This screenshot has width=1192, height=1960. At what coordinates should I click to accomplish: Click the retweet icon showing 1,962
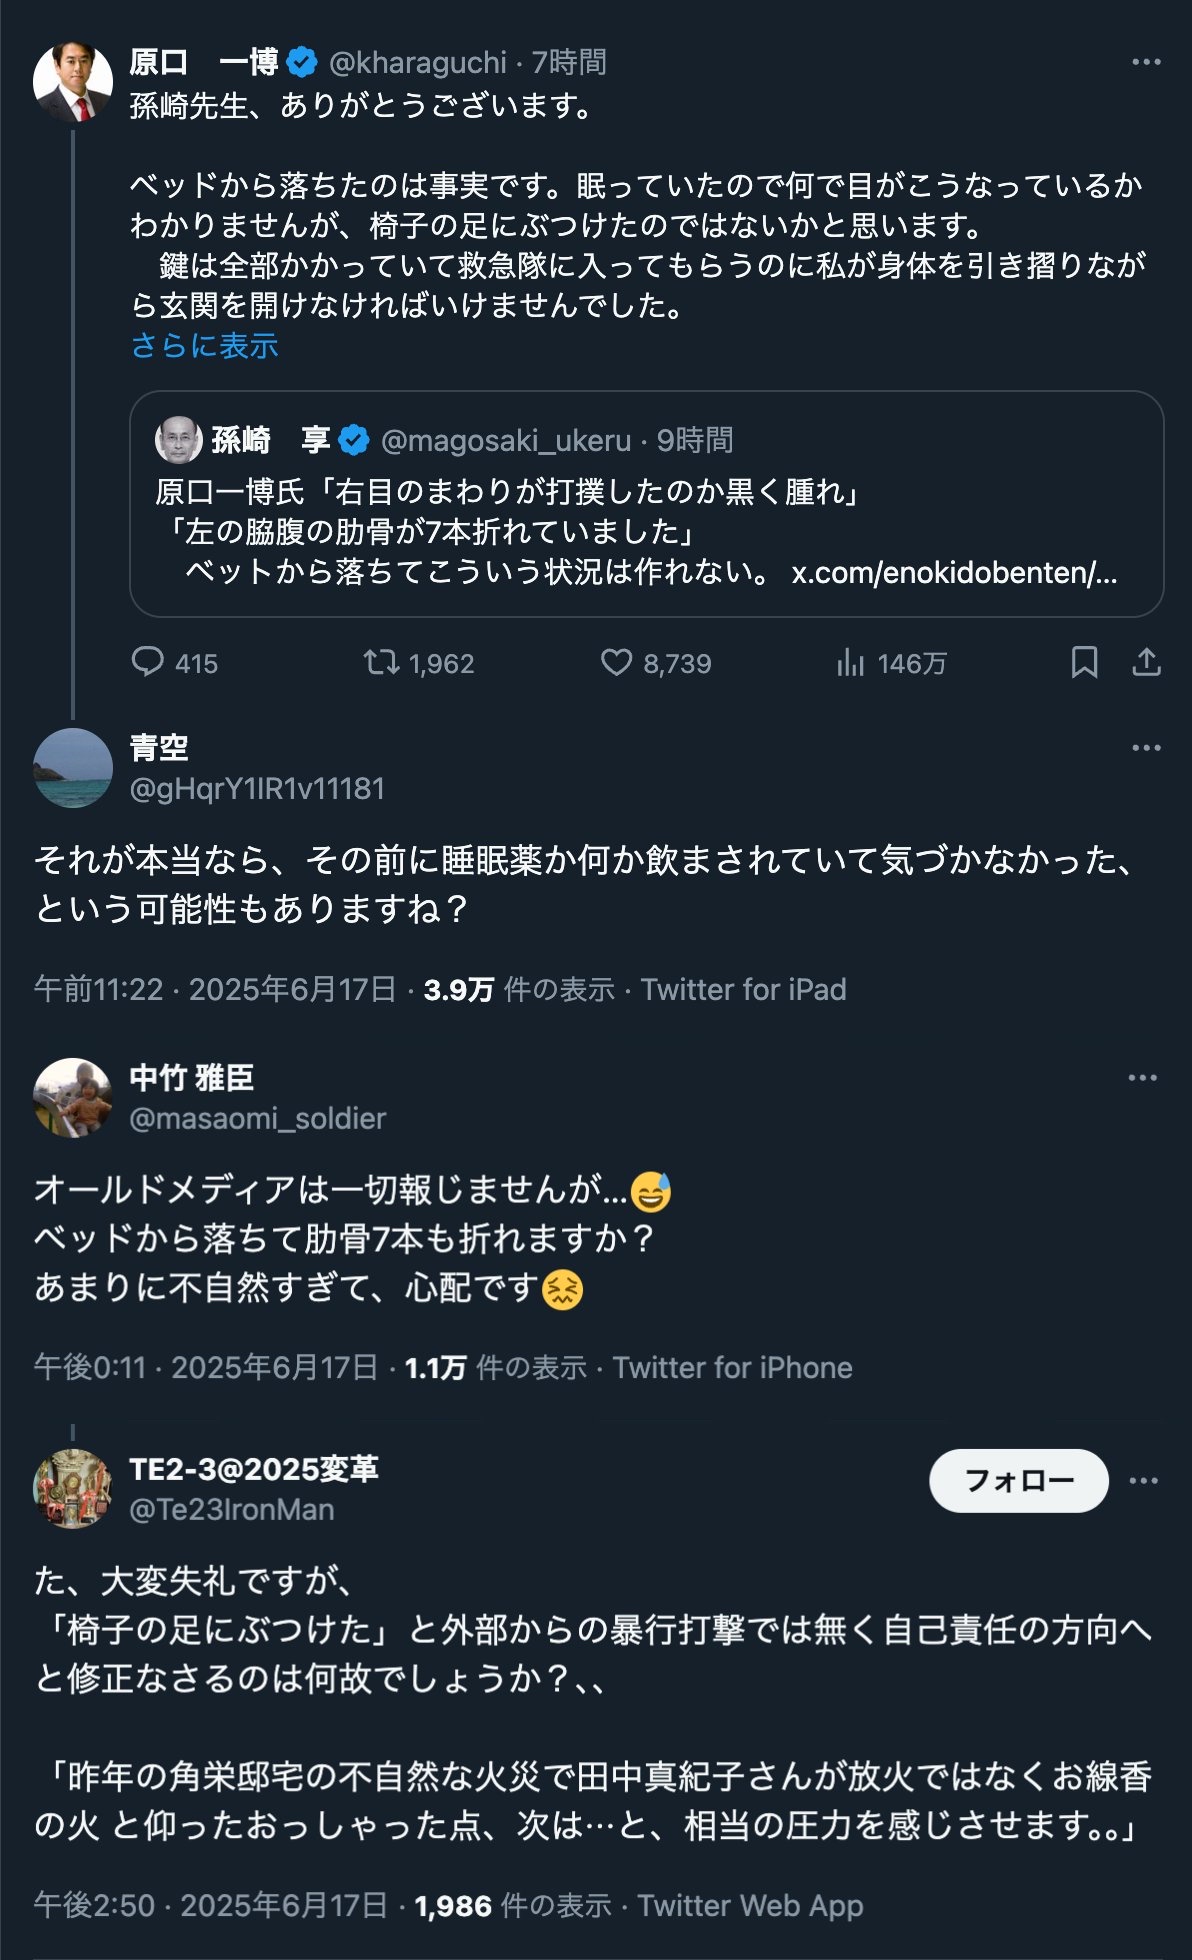pyautogui.click(x=381, y=662)
